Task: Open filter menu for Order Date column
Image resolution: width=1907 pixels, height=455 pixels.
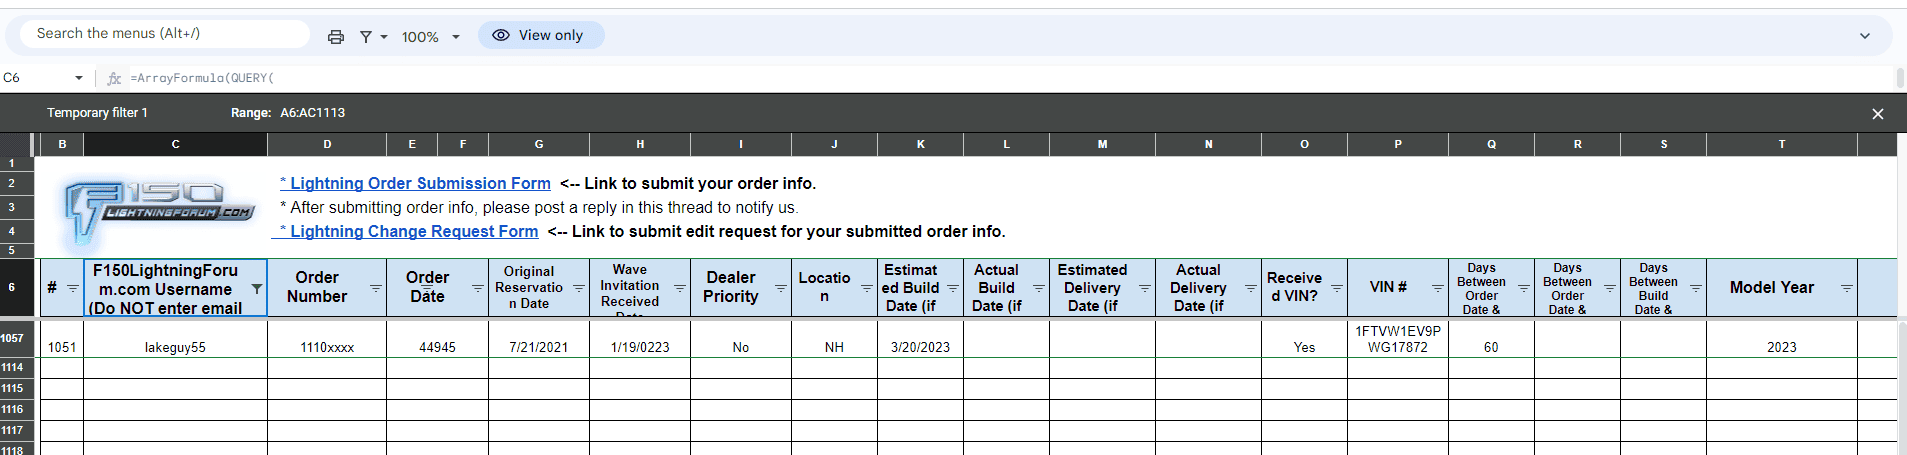Action: [477, 288]
